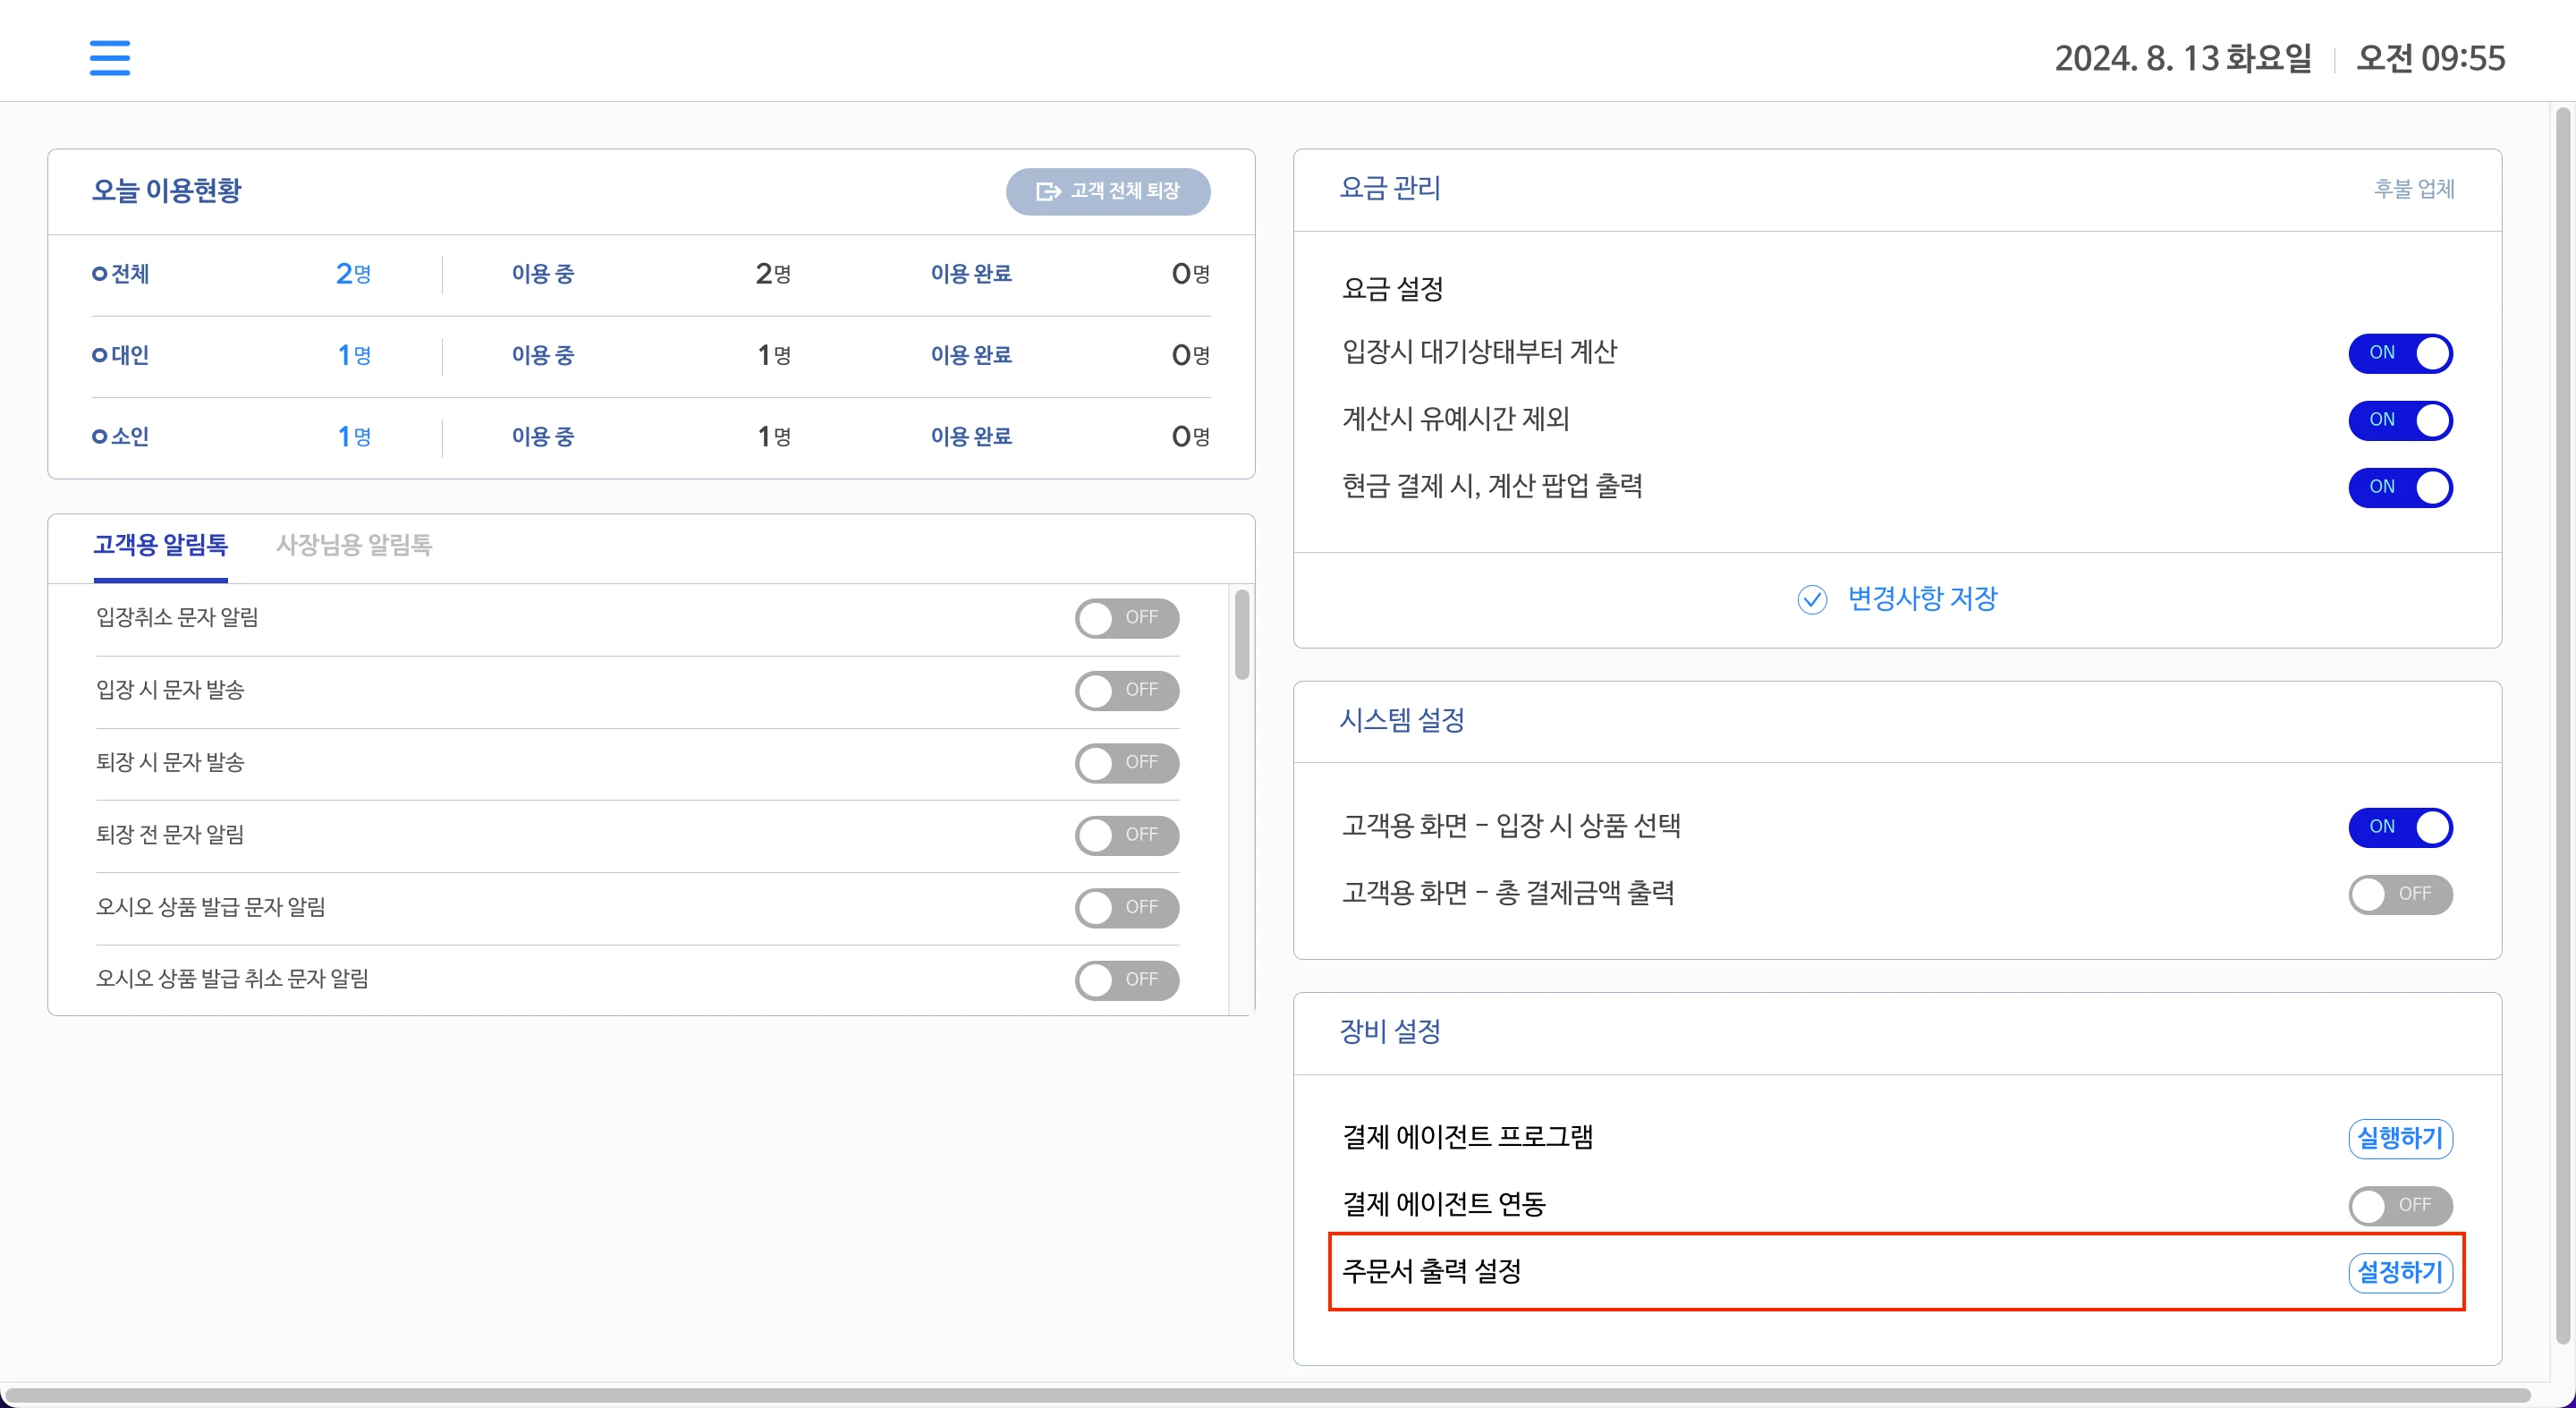Image resolution: width=2576 pixels, height=1408 pixels.
Task: Turn off 현금 결제 시, 계산 팝업 출력
Action: (2400, 487)
